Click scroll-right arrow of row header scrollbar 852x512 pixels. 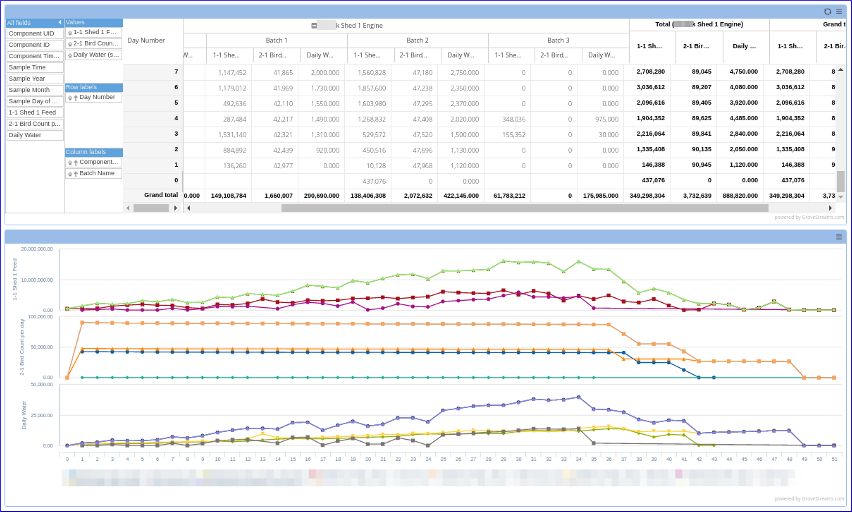pyautogui.click(x=175, y=208)
